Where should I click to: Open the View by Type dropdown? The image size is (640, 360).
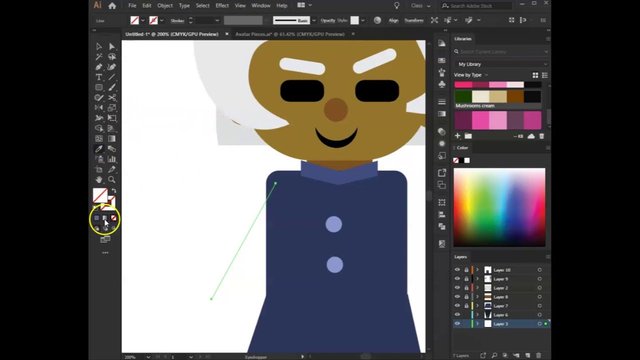point(471,75)
